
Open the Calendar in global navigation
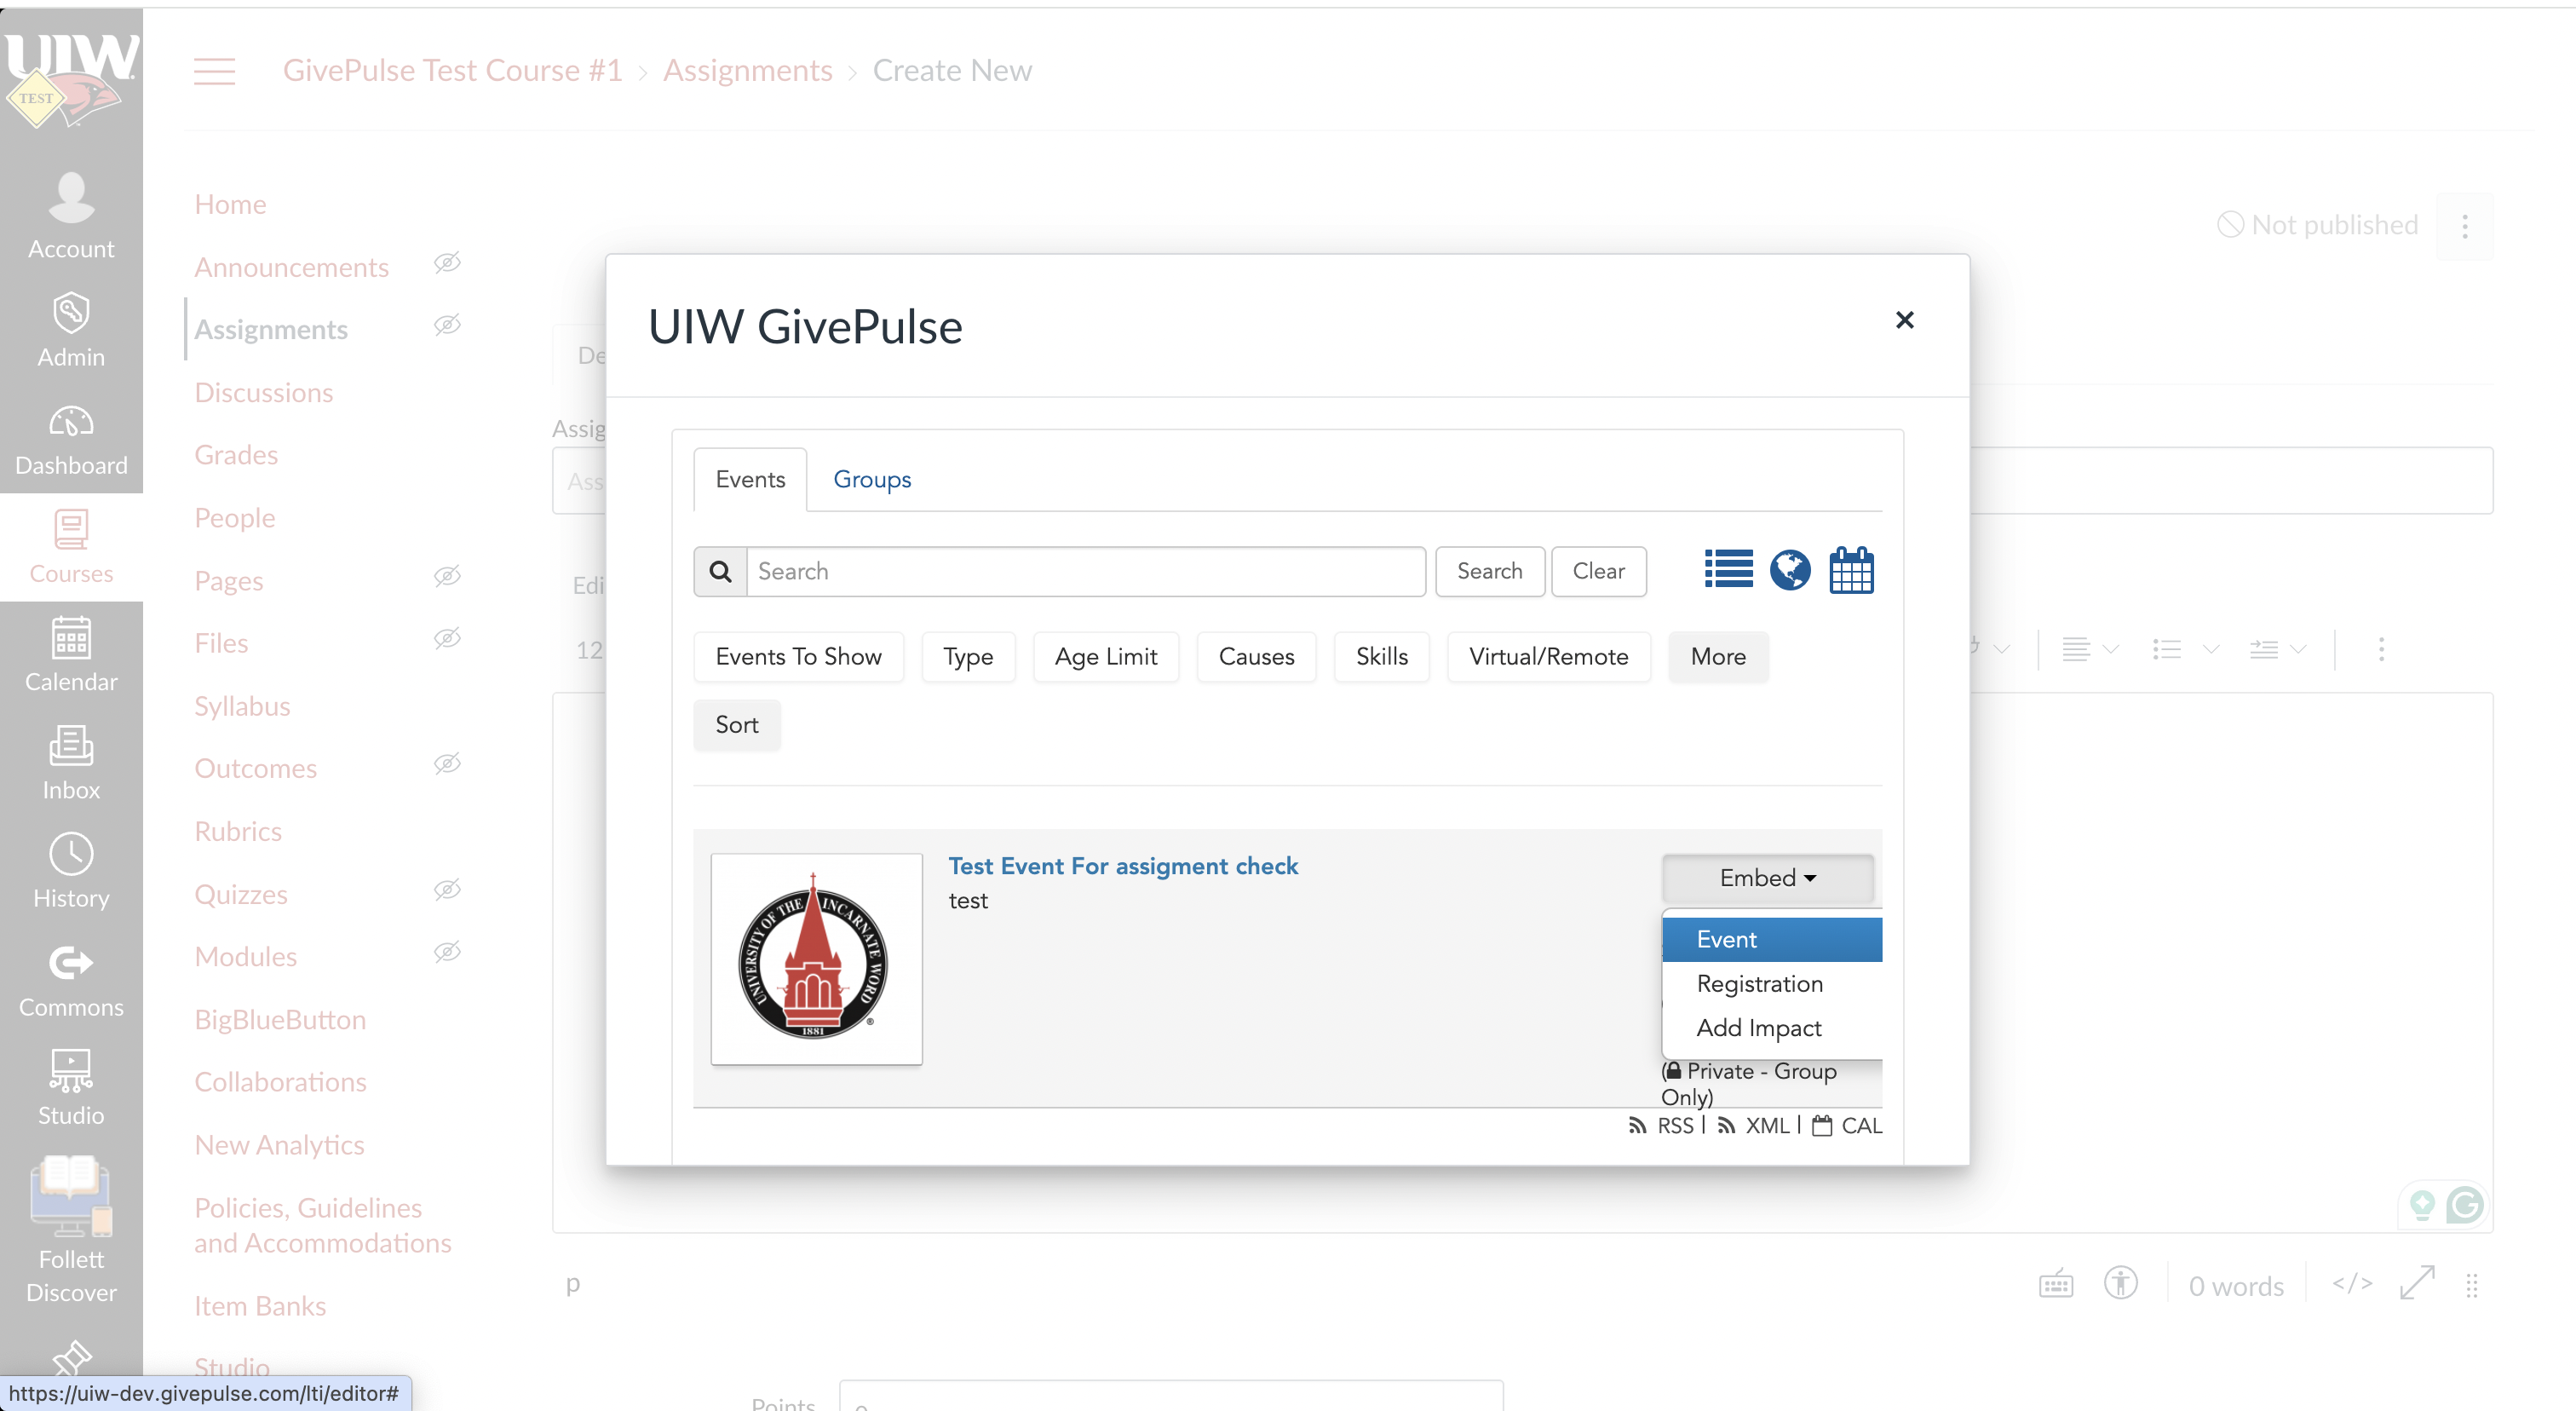pyautogui.click(x=71, y=655)
